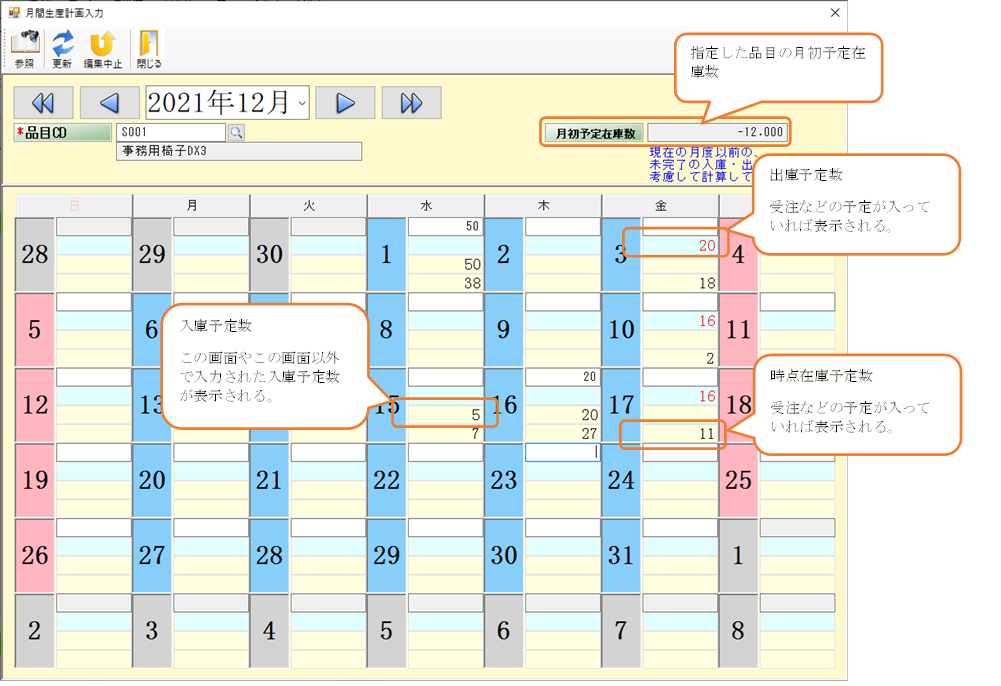Click the 参照 (reference) toolbar icon
Screen dimensions: 1001x686
pos(24,48)
